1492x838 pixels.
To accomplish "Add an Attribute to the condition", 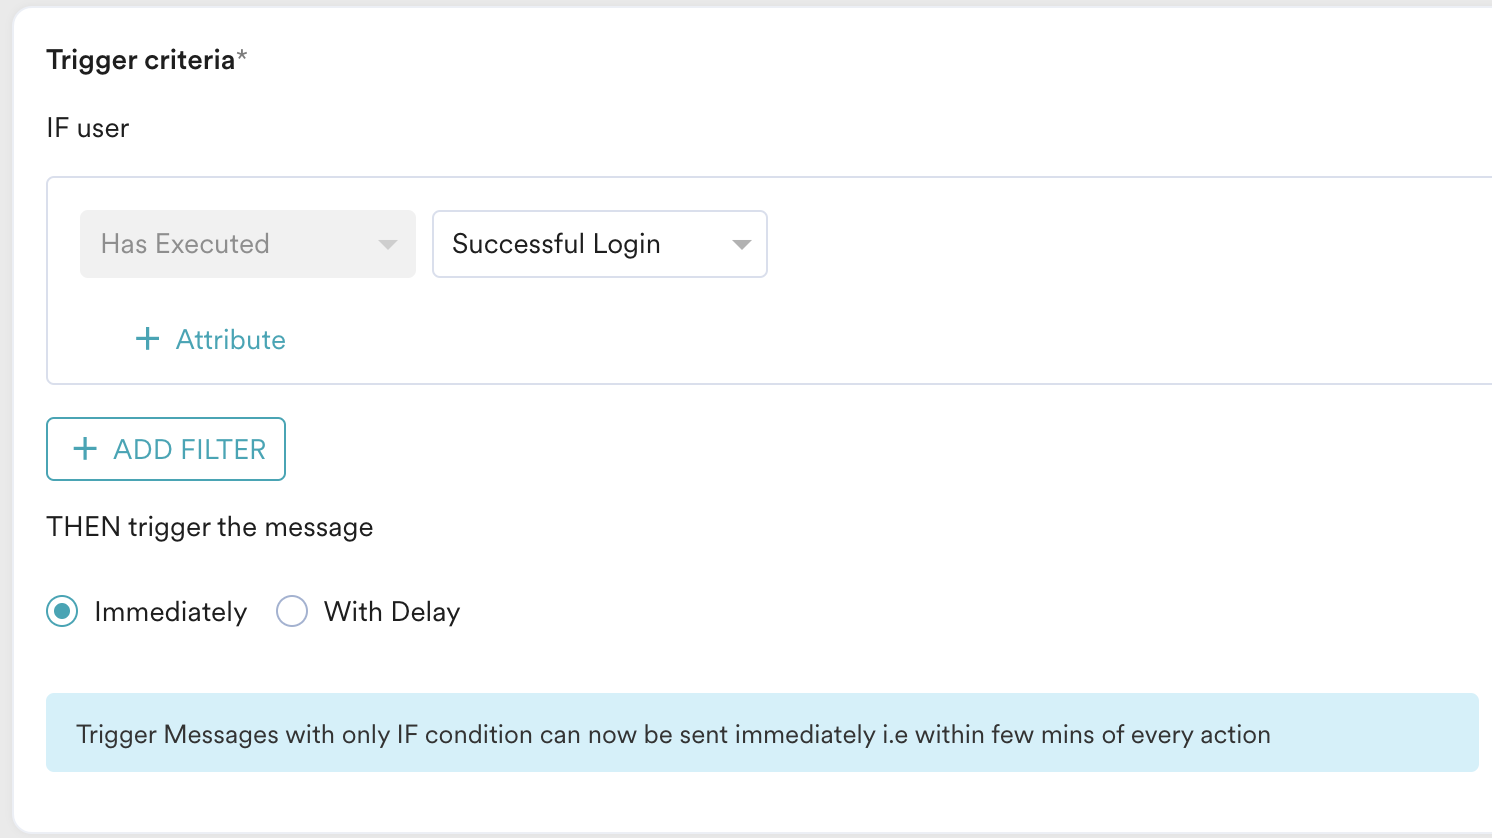I will point(230,340).
